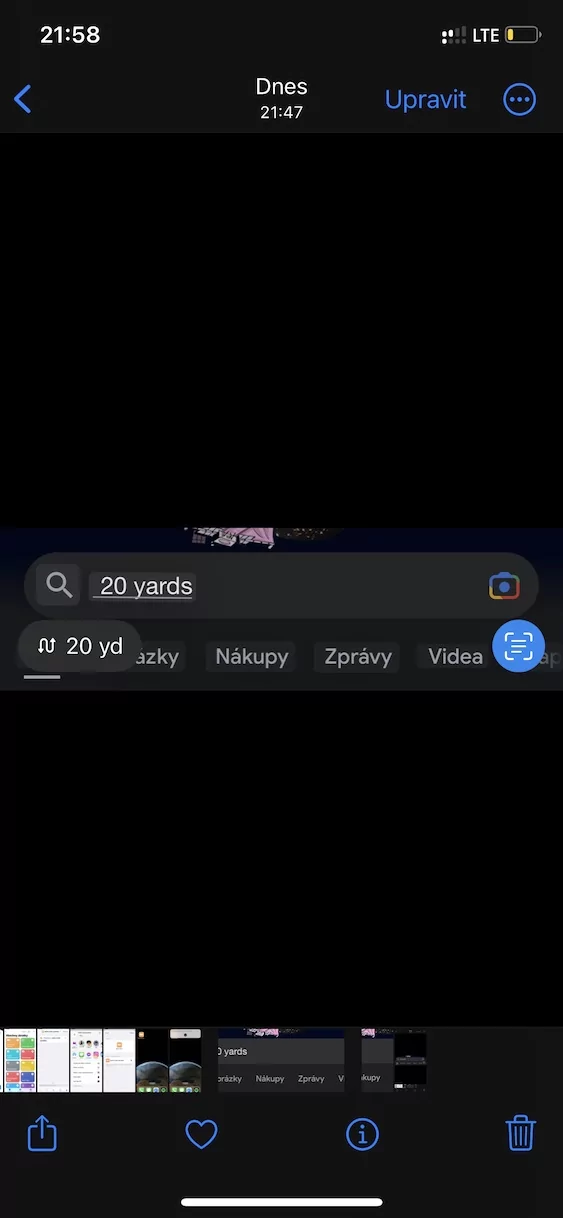
Task: Delete the photo with the trash icon
Action: [x=521, y=1133]
